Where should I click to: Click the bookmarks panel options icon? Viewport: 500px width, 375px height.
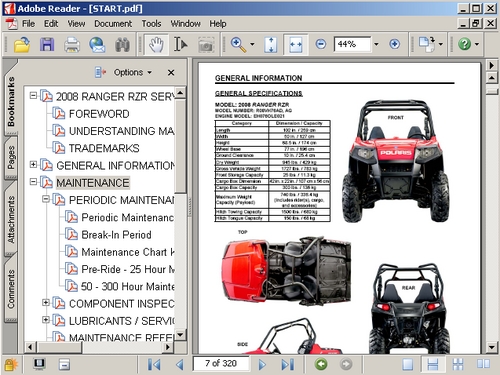(100, 72)
